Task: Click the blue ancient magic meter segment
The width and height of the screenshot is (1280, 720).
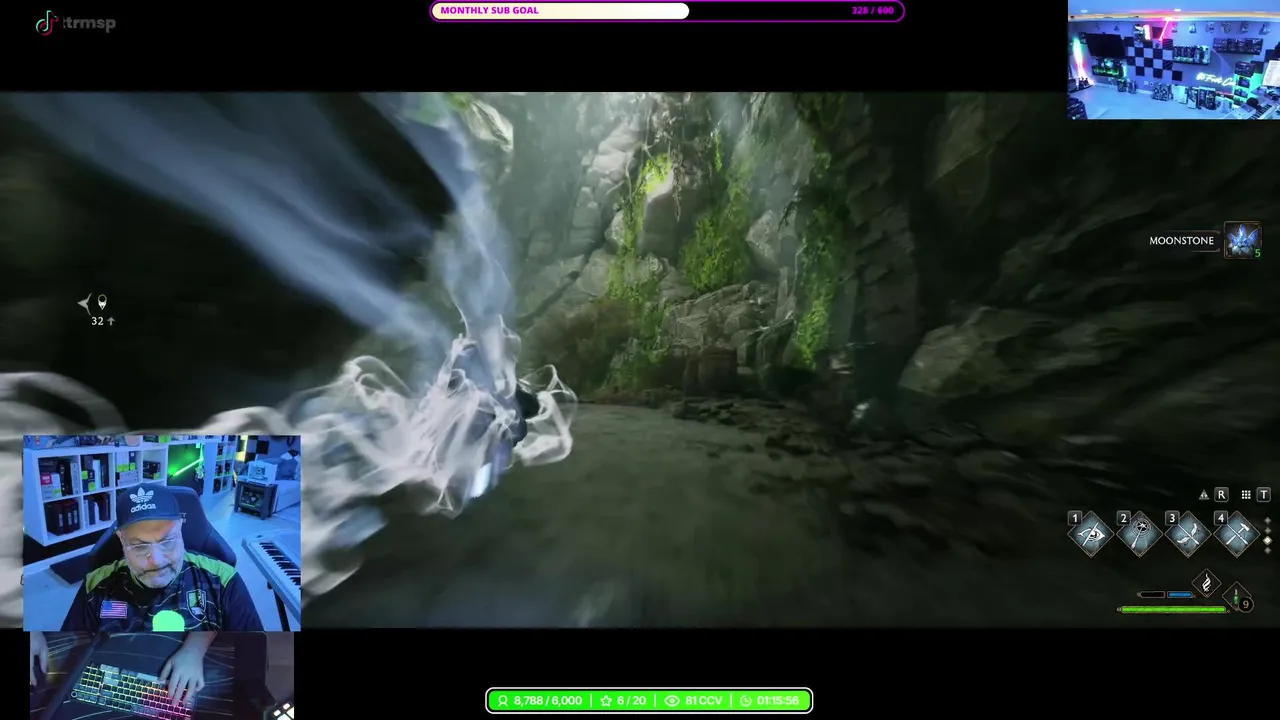Action: tap(1181, 595)
